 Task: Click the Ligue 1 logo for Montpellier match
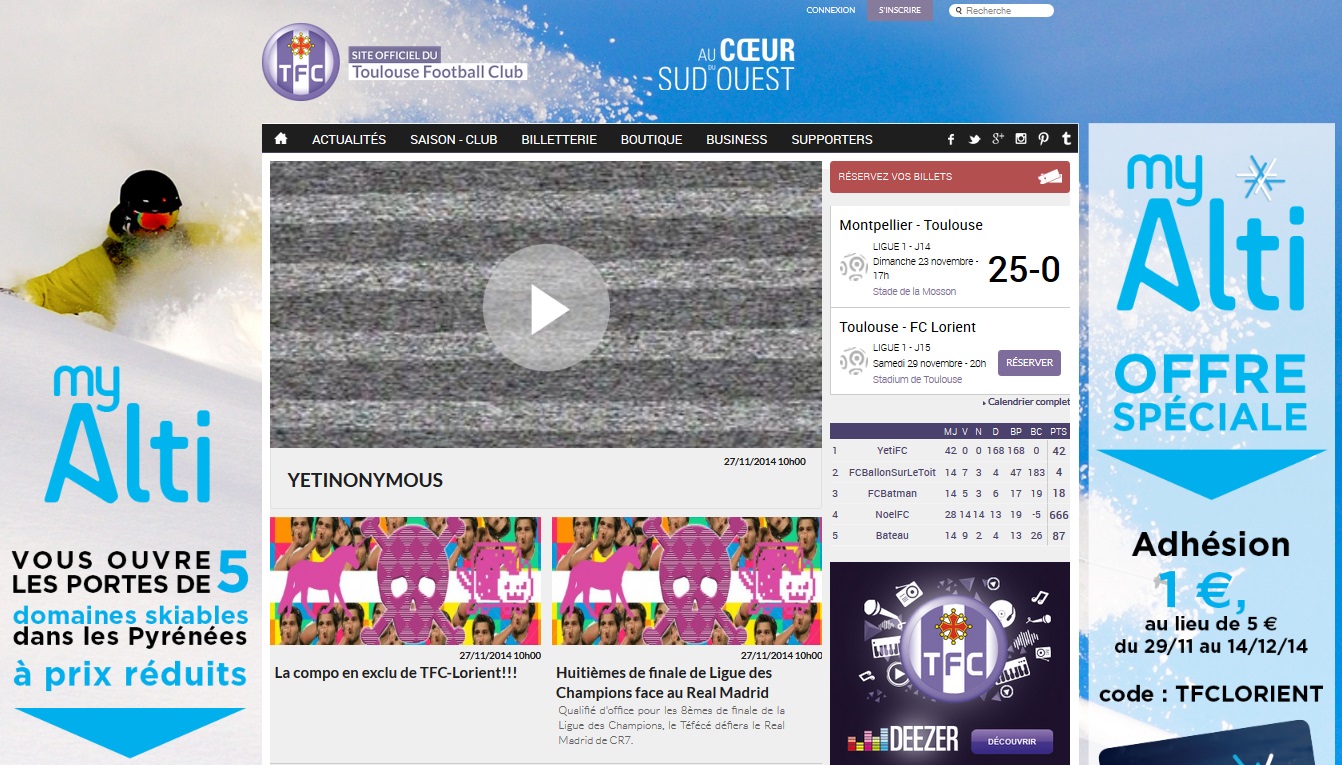point(854,267)
